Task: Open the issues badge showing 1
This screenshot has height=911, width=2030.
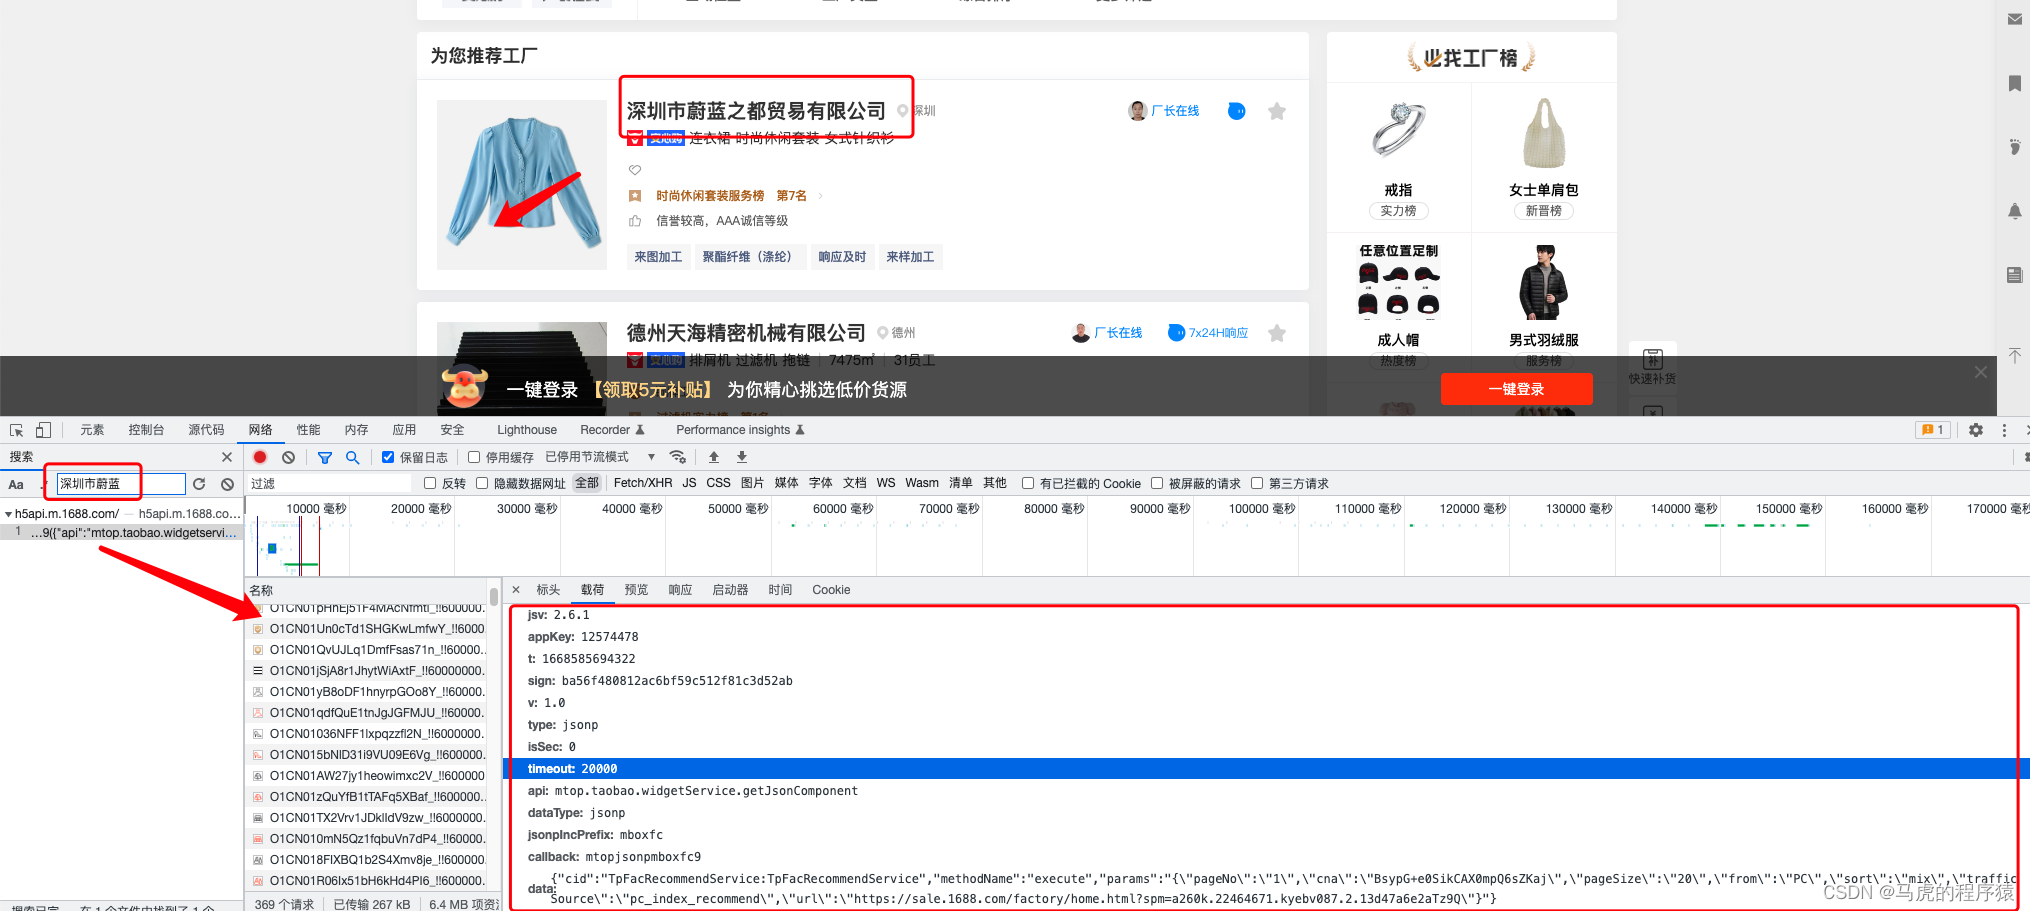Action: coord(1933,430)
